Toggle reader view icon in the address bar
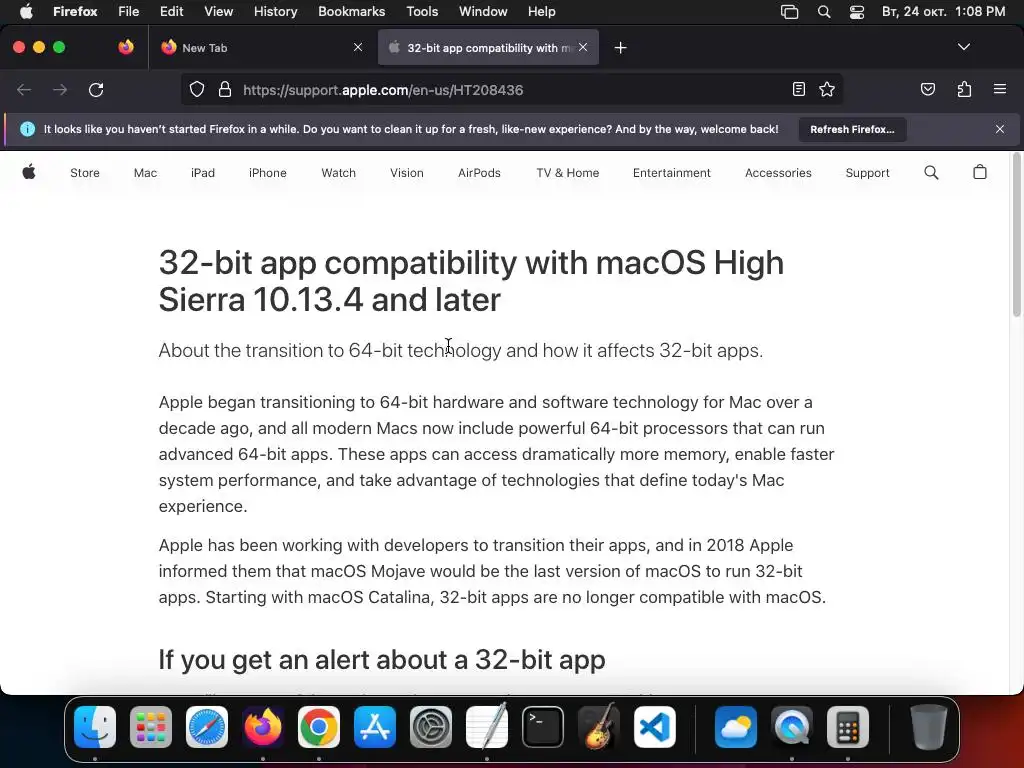 click(x=798, y=89)
